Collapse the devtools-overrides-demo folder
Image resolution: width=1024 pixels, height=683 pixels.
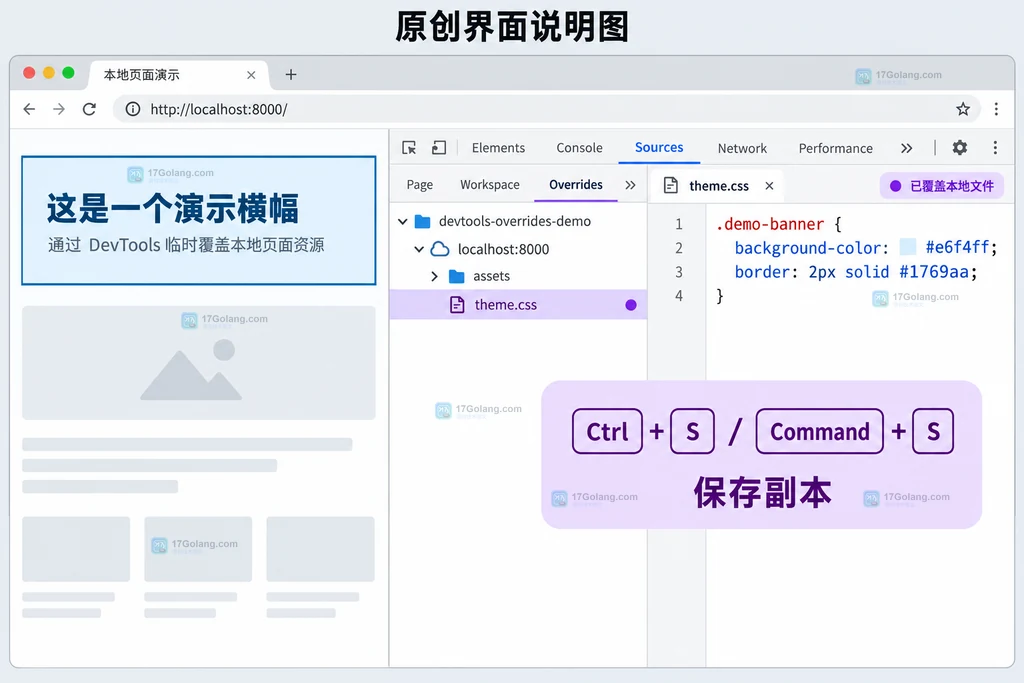[x=403, y=221]
